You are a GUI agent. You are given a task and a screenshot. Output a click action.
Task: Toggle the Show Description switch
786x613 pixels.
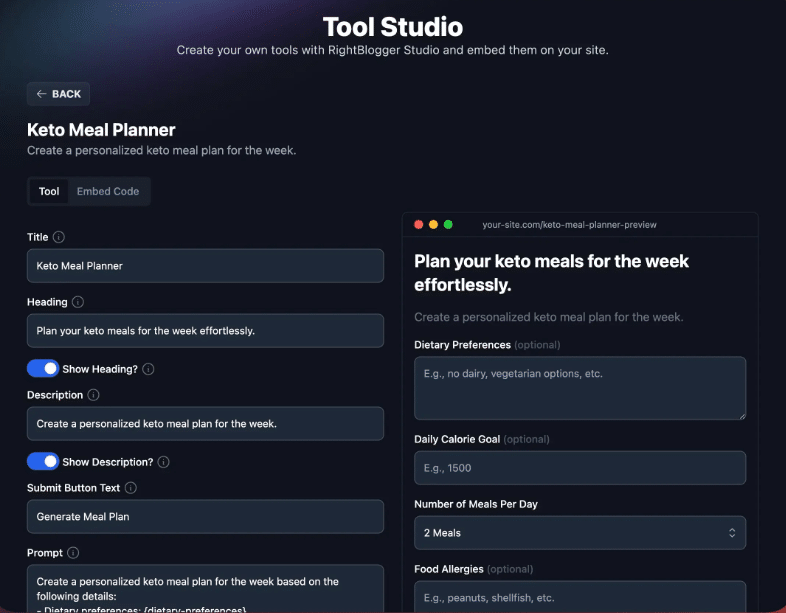pyautogui.click(x=43, y=461)
